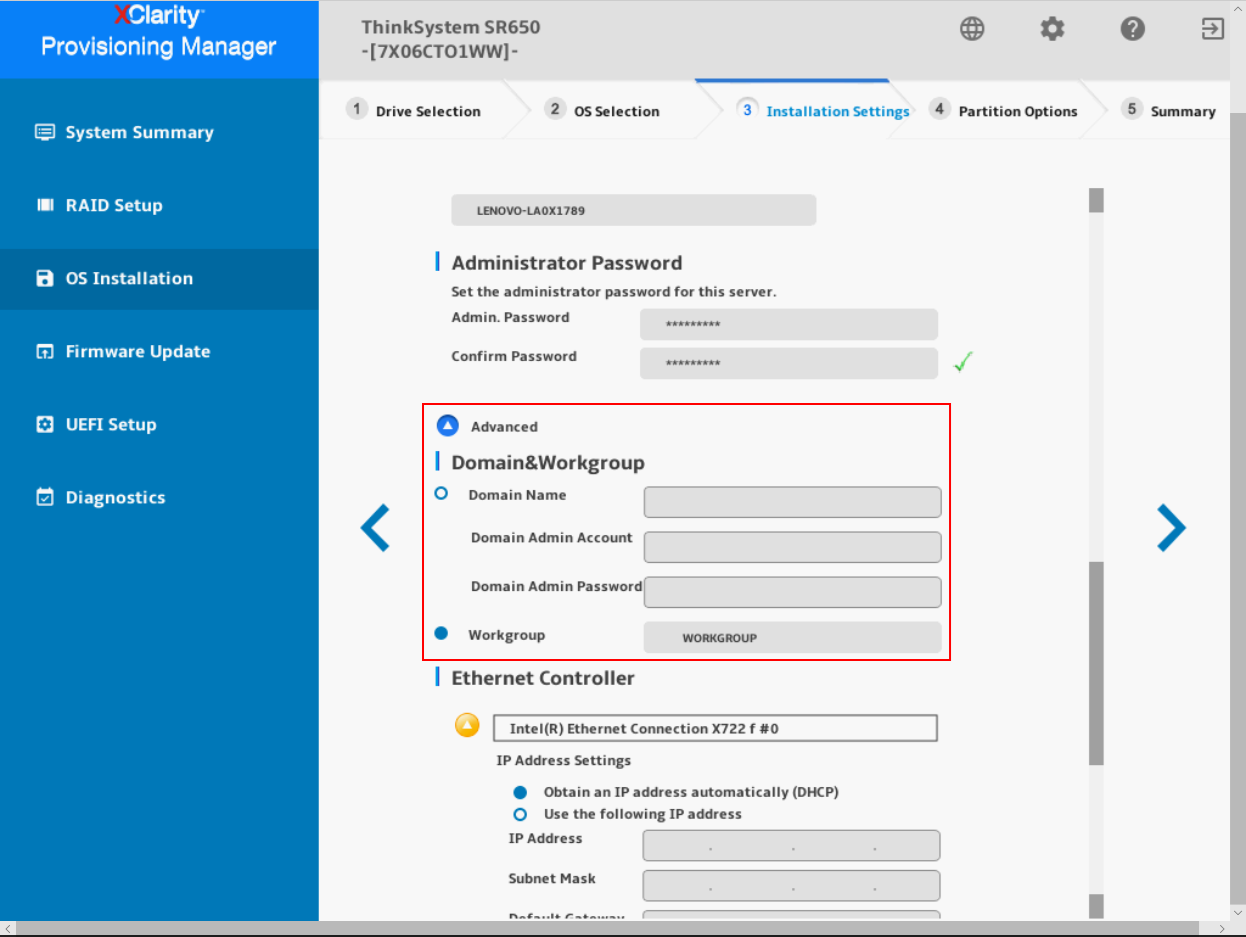Image resolution: width=1246 pixels, height=937 pixels.
Task: Click the 'IP Address Settings' label
Action: coord(564,760)
